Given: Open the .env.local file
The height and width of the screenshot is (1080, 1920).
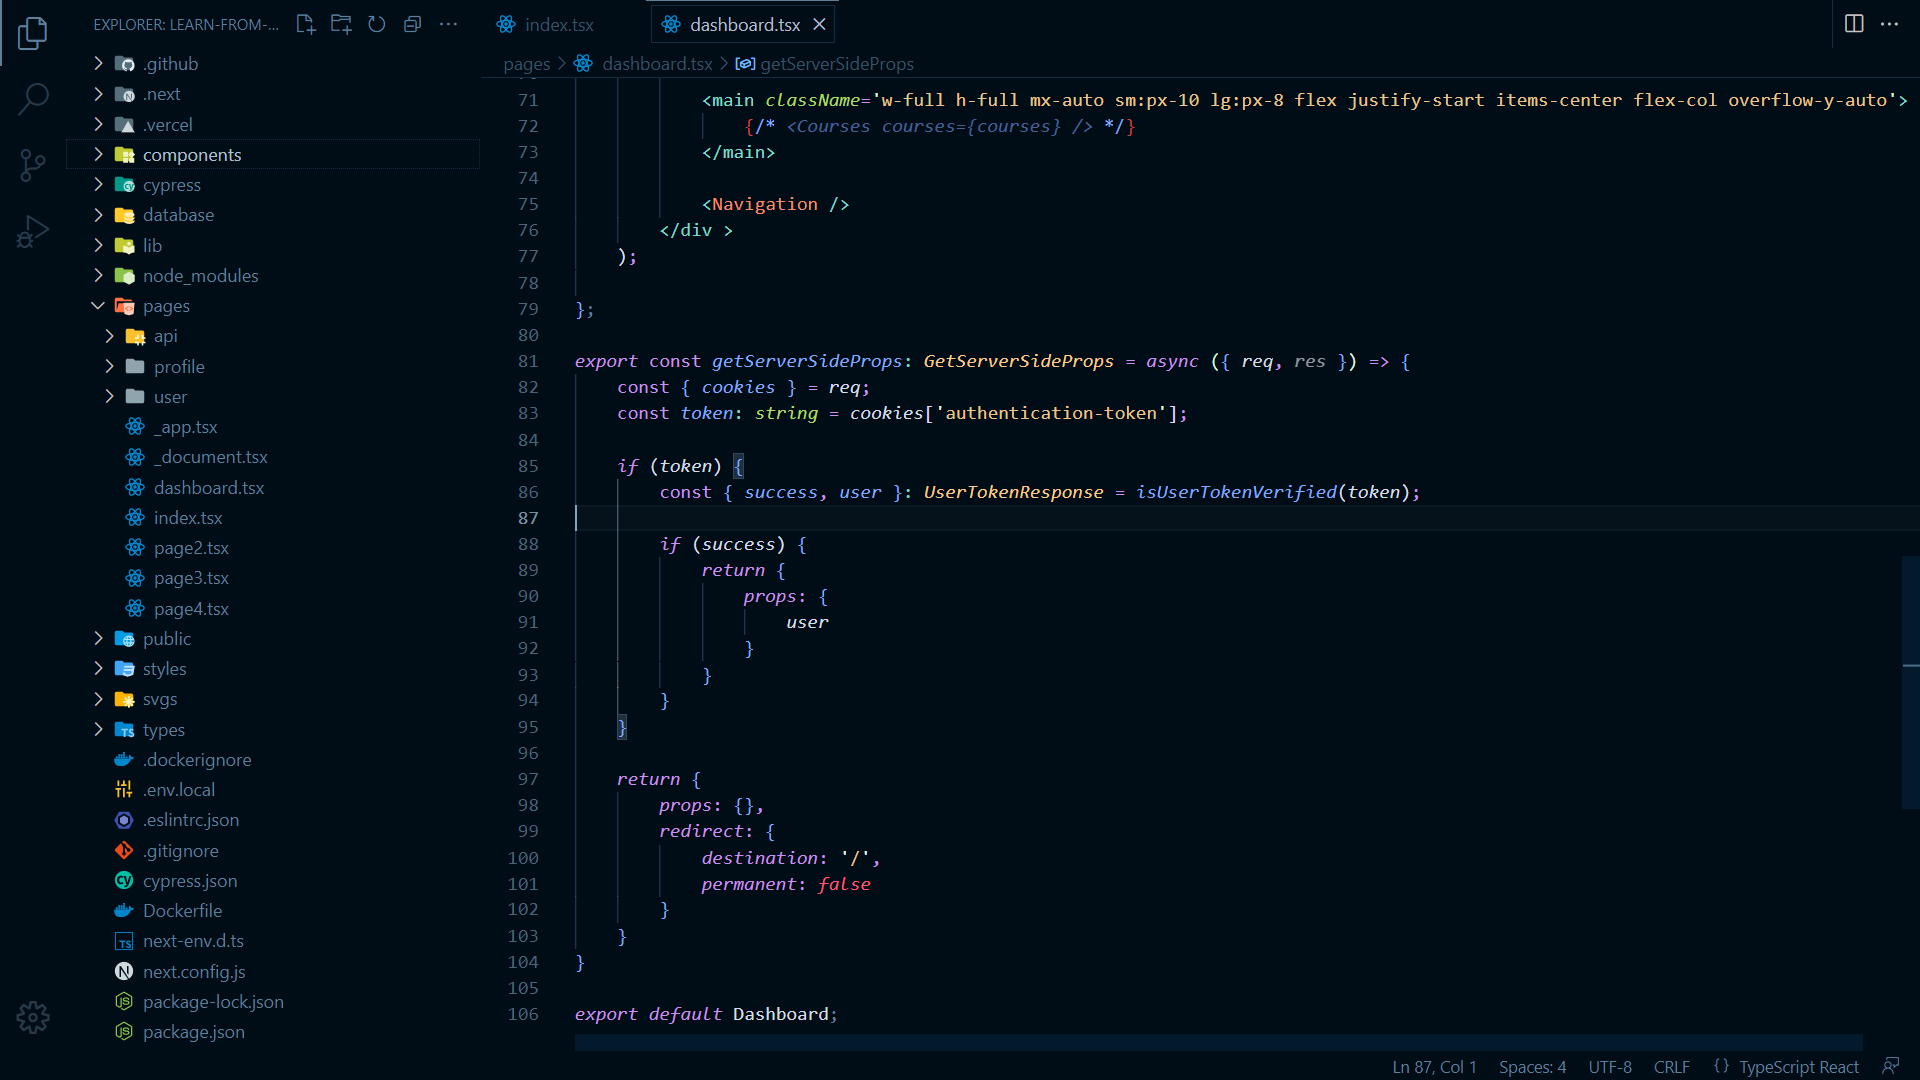Looking at the screenshot, I should tap(273, 790).
